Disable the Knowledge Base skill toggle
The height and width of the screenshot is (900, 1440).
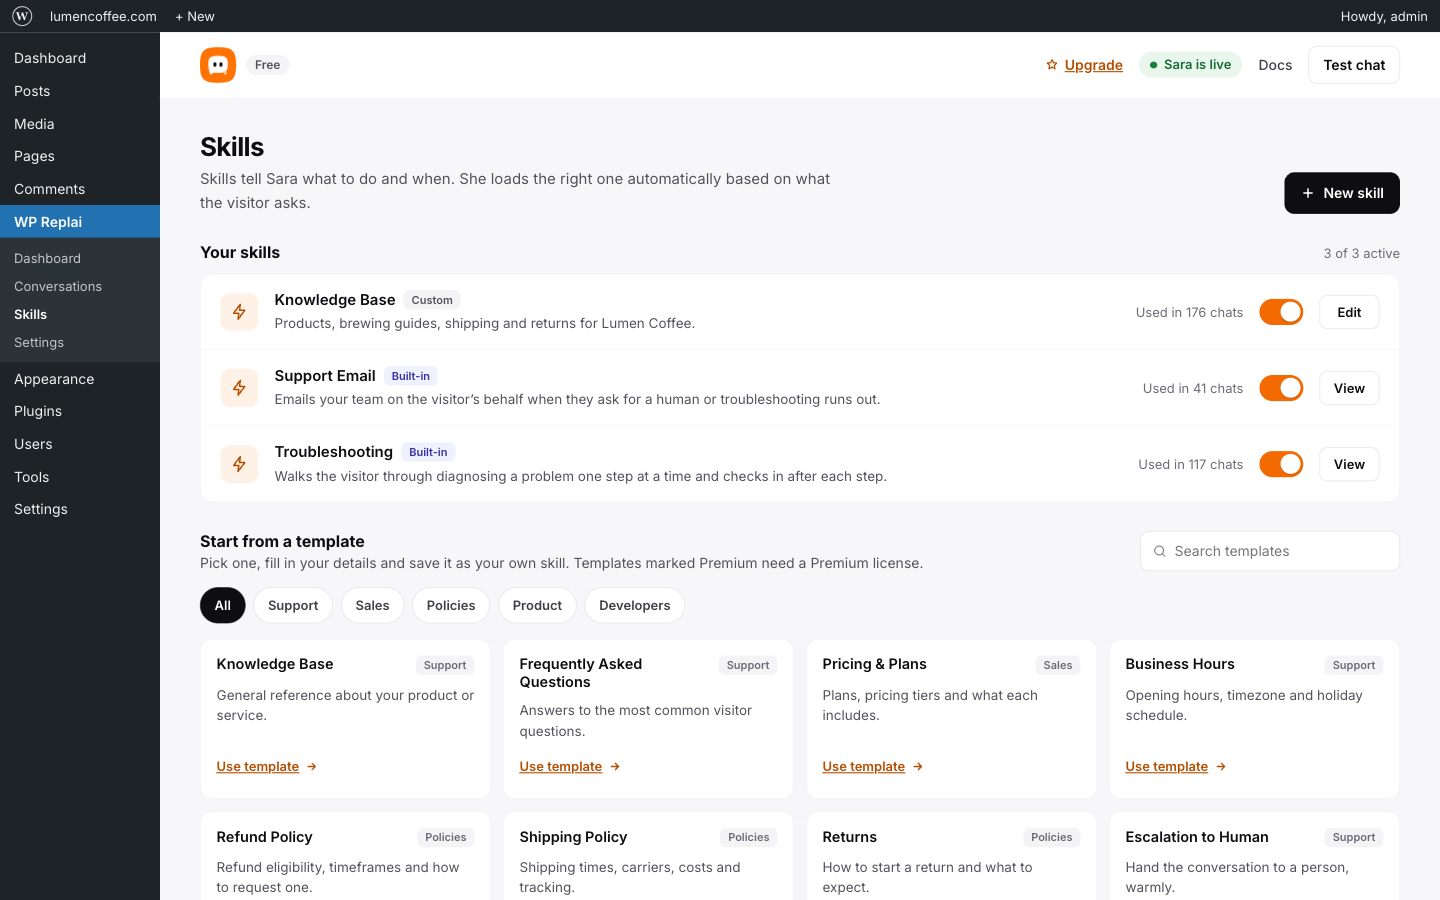pos(1281,312)
